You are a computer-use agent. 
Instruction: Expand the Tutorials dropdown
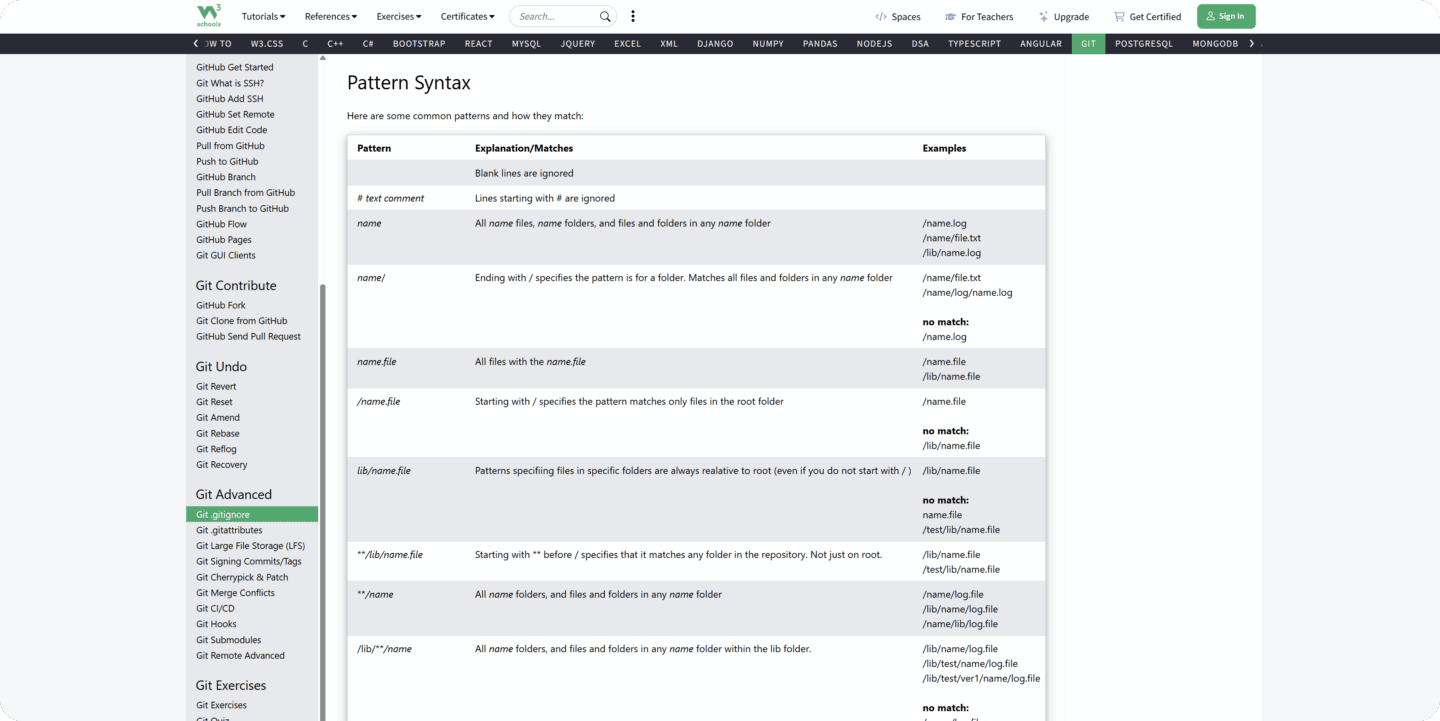[x=263, y=16]
